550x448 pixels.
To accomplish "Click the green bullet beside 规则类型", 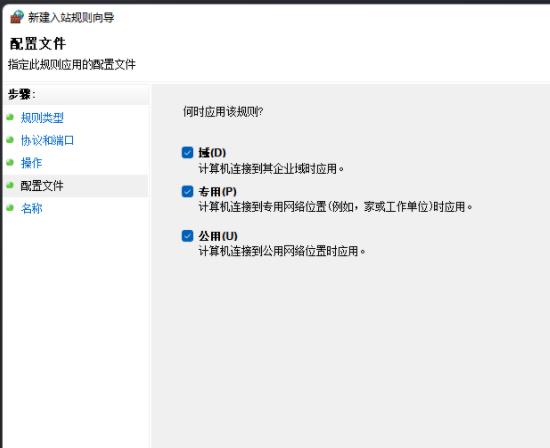I will 10,117.
